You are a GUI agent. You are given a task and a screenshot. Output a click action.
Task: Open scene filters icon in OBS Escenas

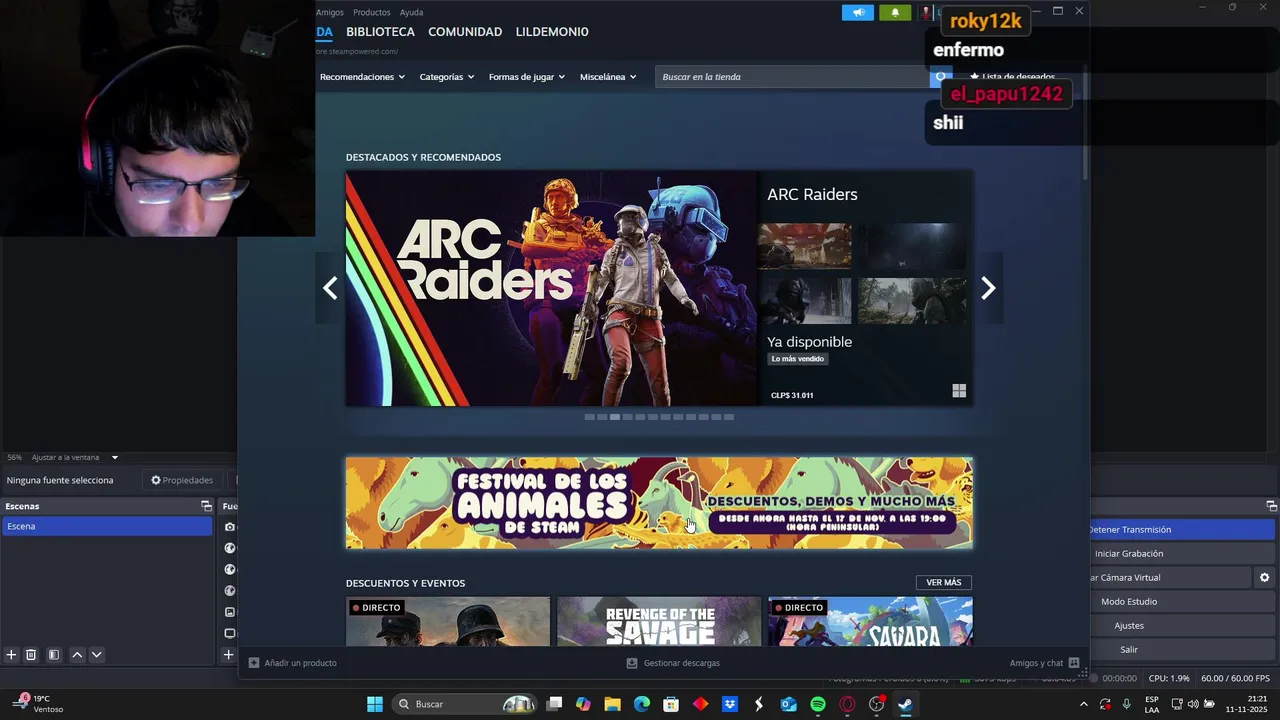[x=54, y=655]
